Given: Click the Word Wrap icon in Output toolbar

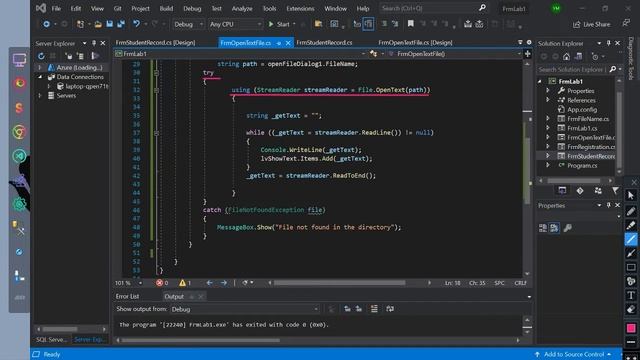Looking at the screenshot, I should (x=390, y=309).
